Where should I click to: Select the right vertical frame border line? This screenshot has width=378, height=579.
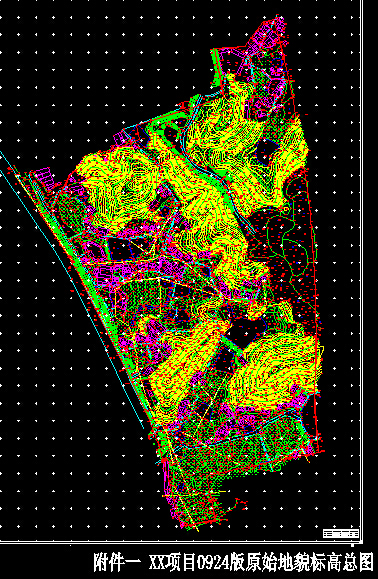coord(361,271)
